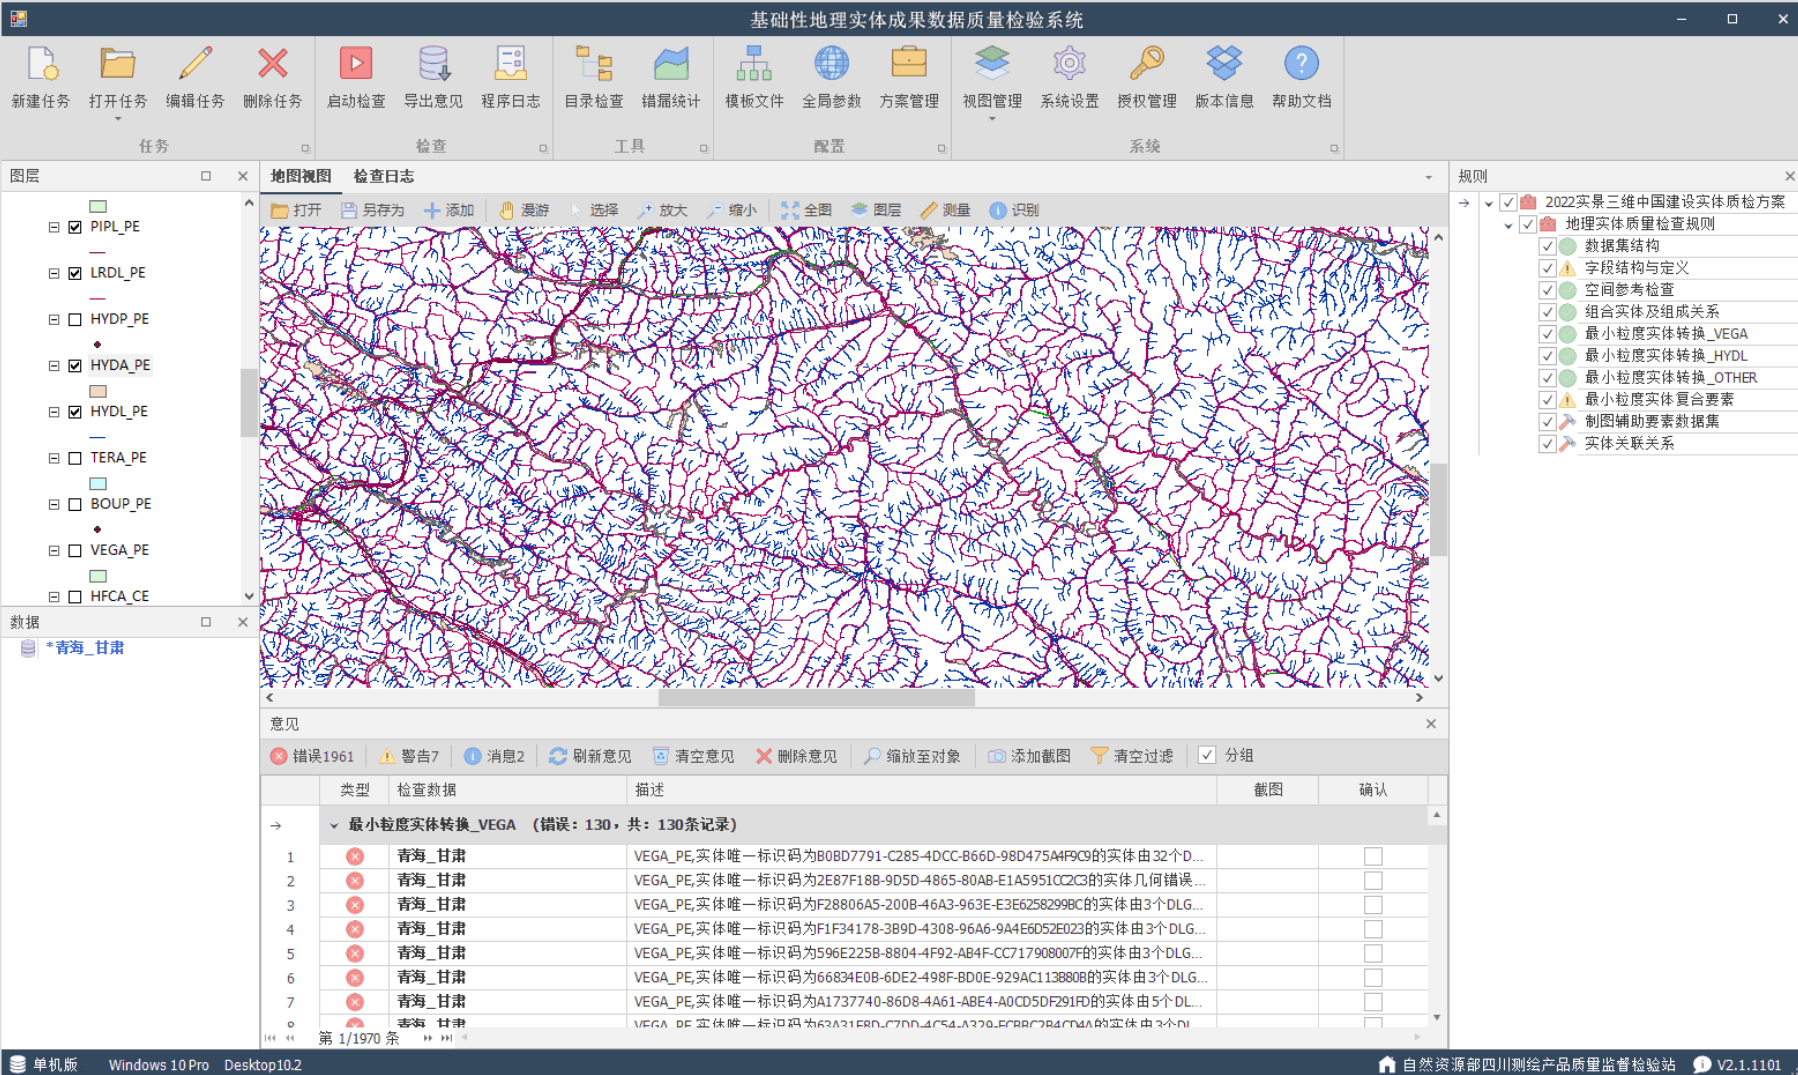Switch to the 检查日志 tab

click(x=383, y=176)
